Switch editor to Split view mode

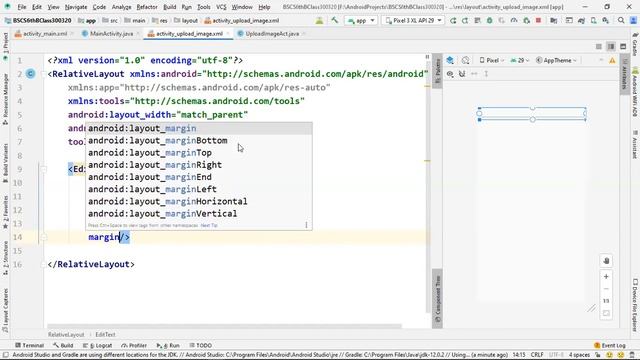pos(611,47)
